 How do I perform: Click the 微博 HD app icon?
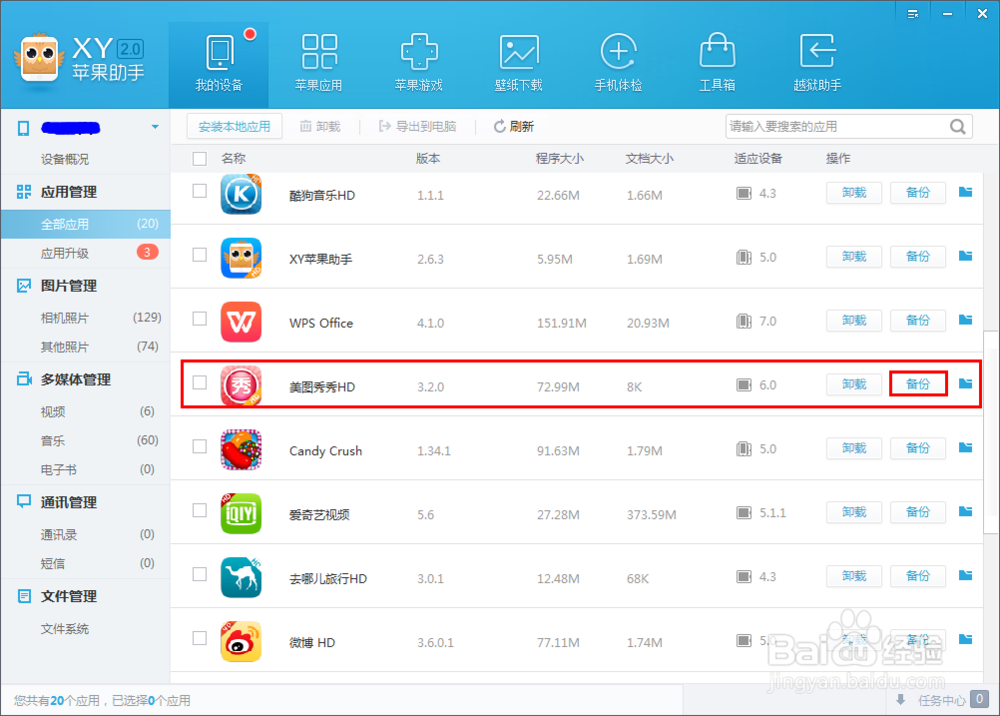pyautogui.click(x=241, y=641)
